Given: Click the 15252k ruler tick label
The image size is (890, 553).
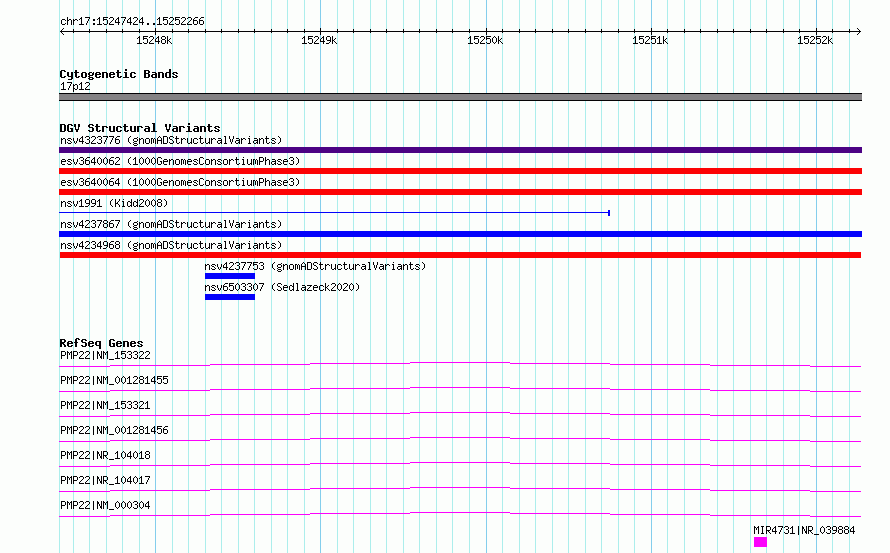Looking at the screenshot, I should [815, 40].
